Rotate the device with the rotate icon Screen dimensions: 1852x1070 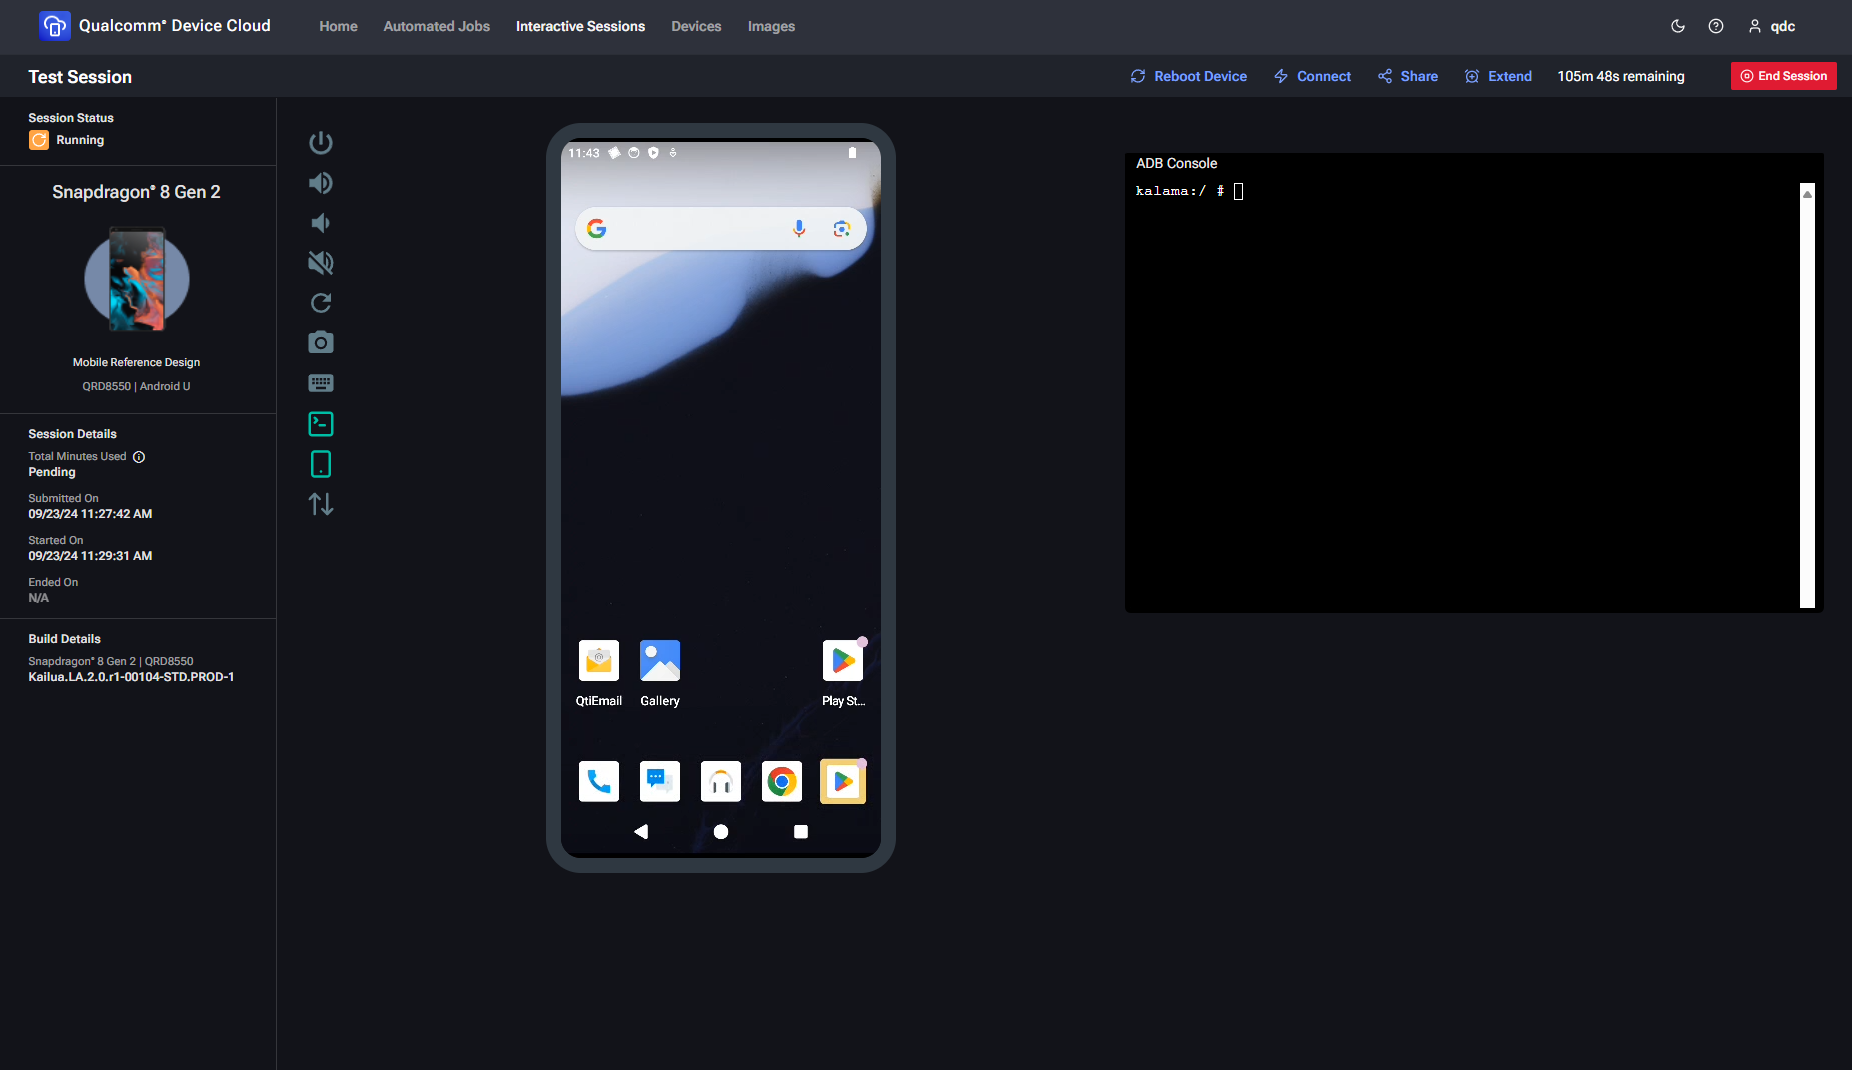tap(321, 303)
